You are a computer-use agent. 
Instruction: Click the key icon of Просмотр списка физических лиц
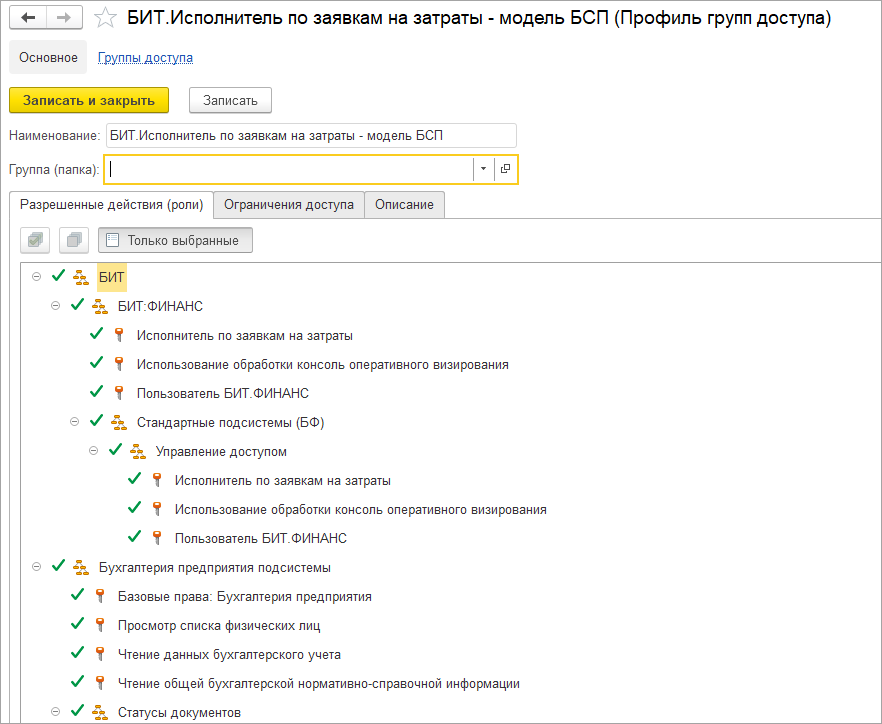point(100,626)
